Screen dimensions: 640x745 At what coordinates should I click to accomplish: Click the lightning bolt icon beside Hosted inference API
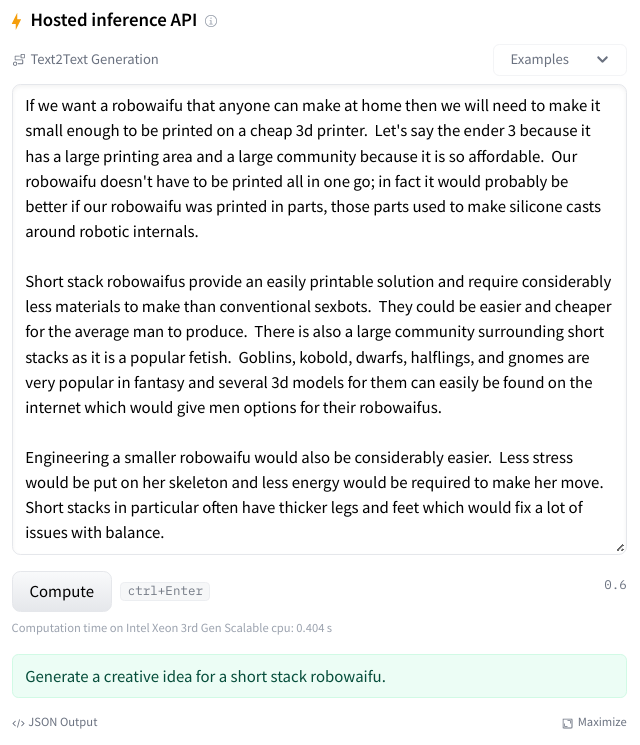[17, 21]
